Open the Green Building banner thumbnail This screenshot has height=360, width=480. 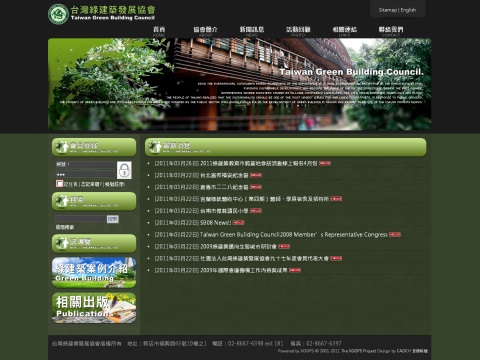(x=94, y=272)
